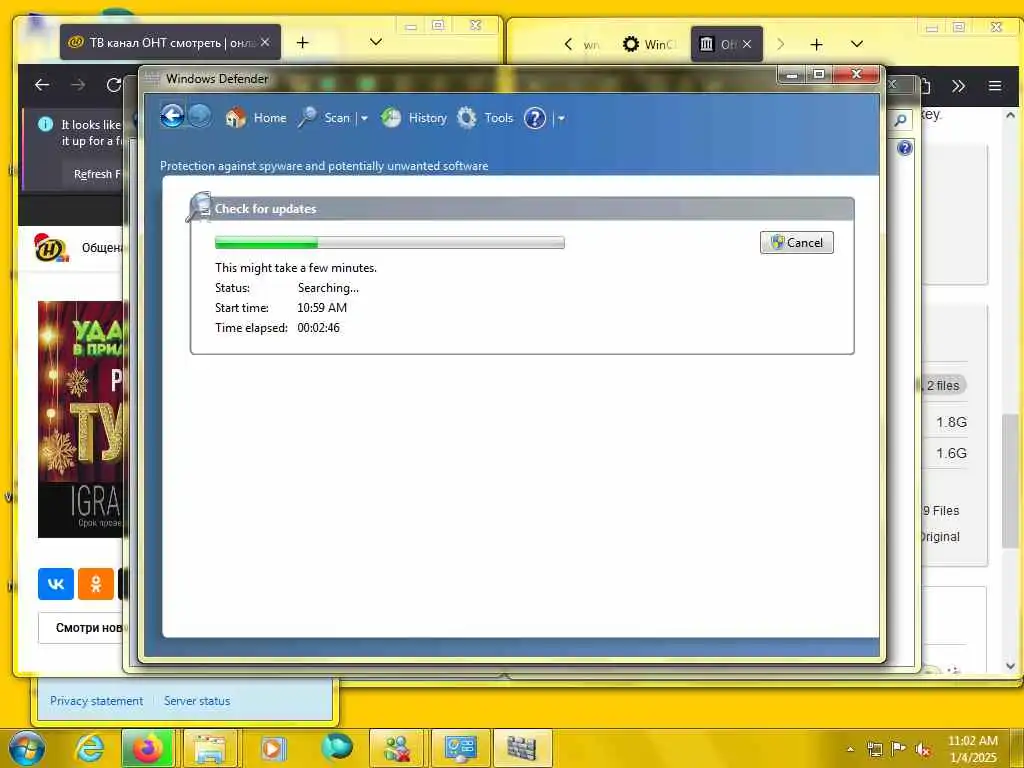
Task: Expand the help options dropdown arrow
Action: [561, 119]
